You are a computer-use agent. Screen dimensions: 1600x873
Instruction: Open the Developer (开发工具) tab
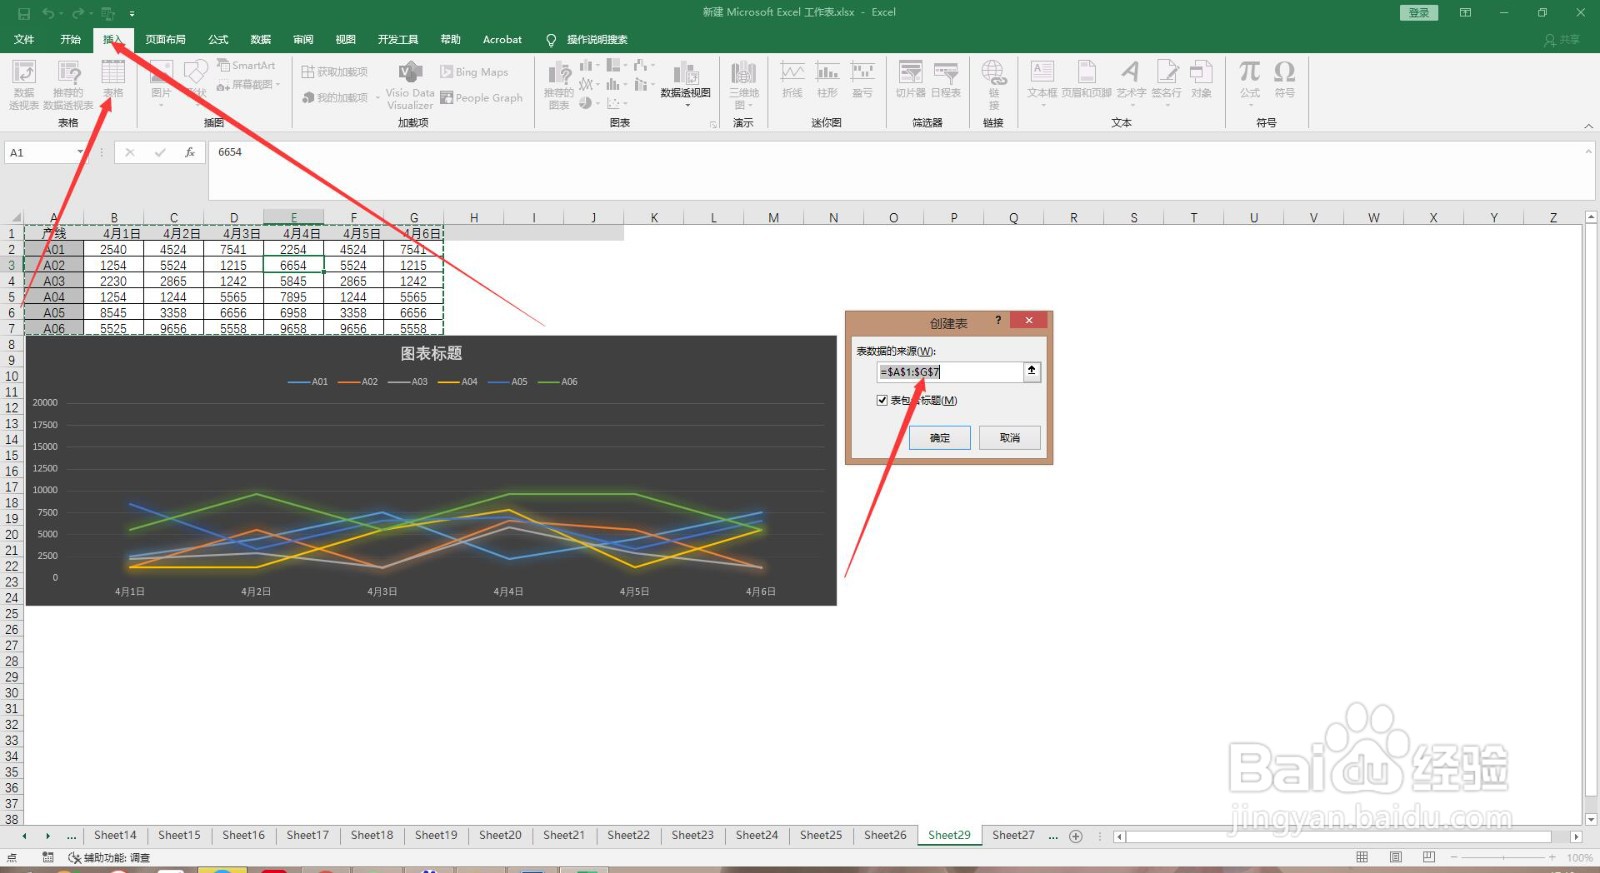[398, 40]
